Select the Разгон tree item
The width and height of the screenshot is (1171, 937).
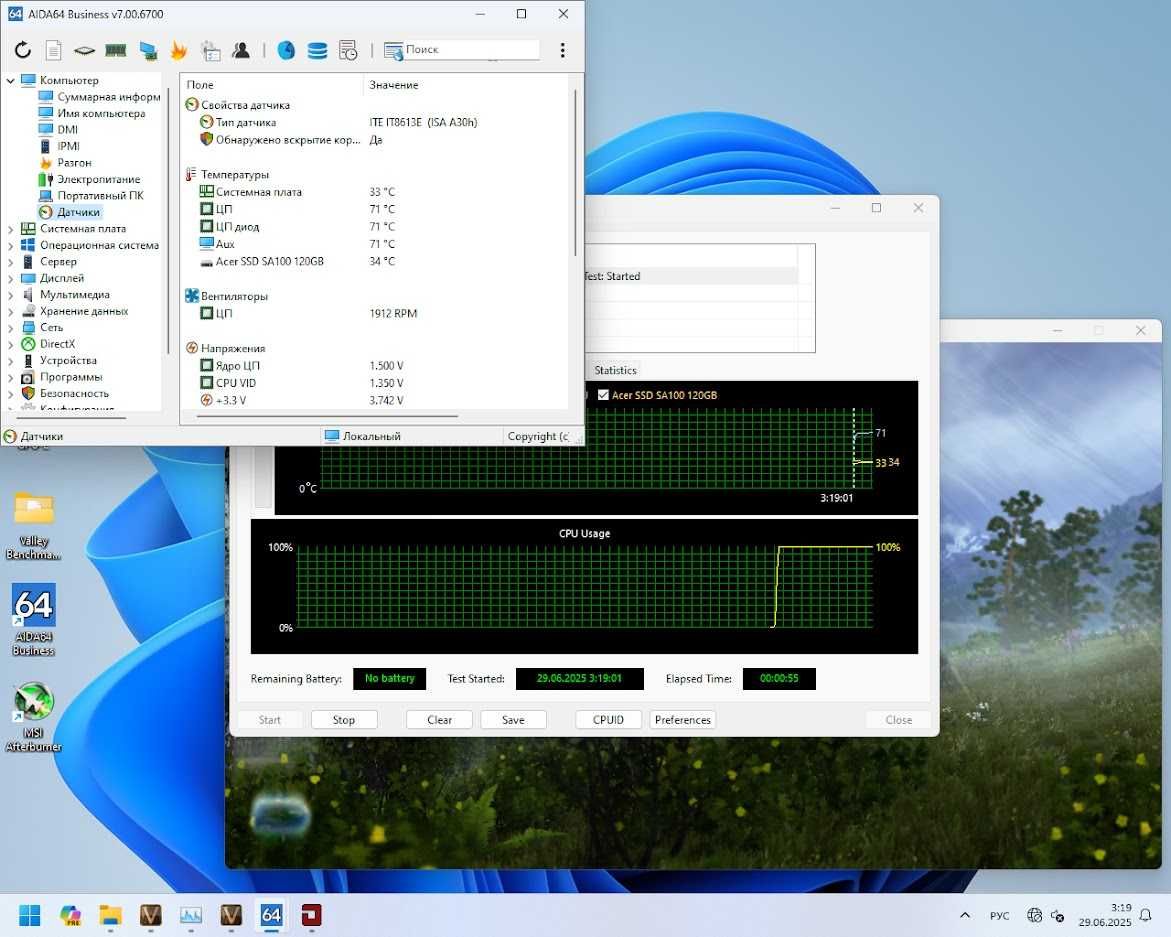74,162
